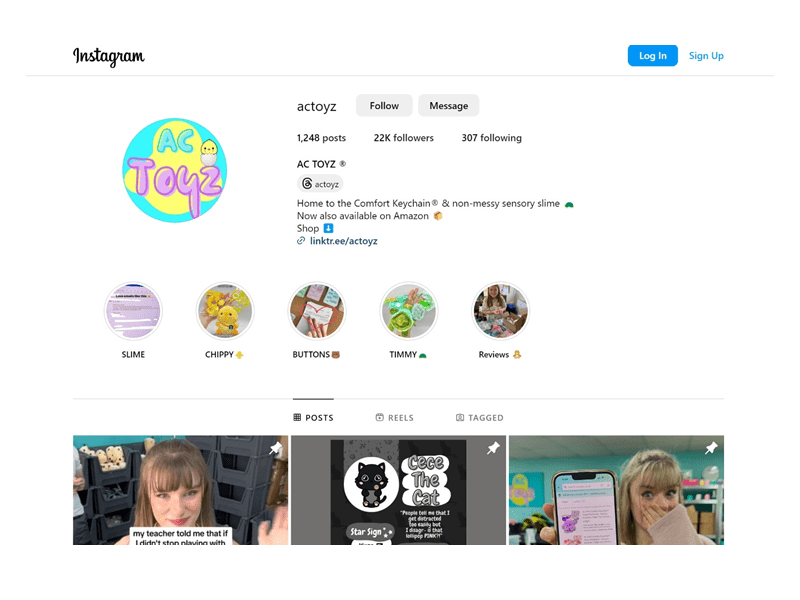800x600 pixels.
Task: Open the CHIPPY story highlight
Action: [x=225, y=311]
